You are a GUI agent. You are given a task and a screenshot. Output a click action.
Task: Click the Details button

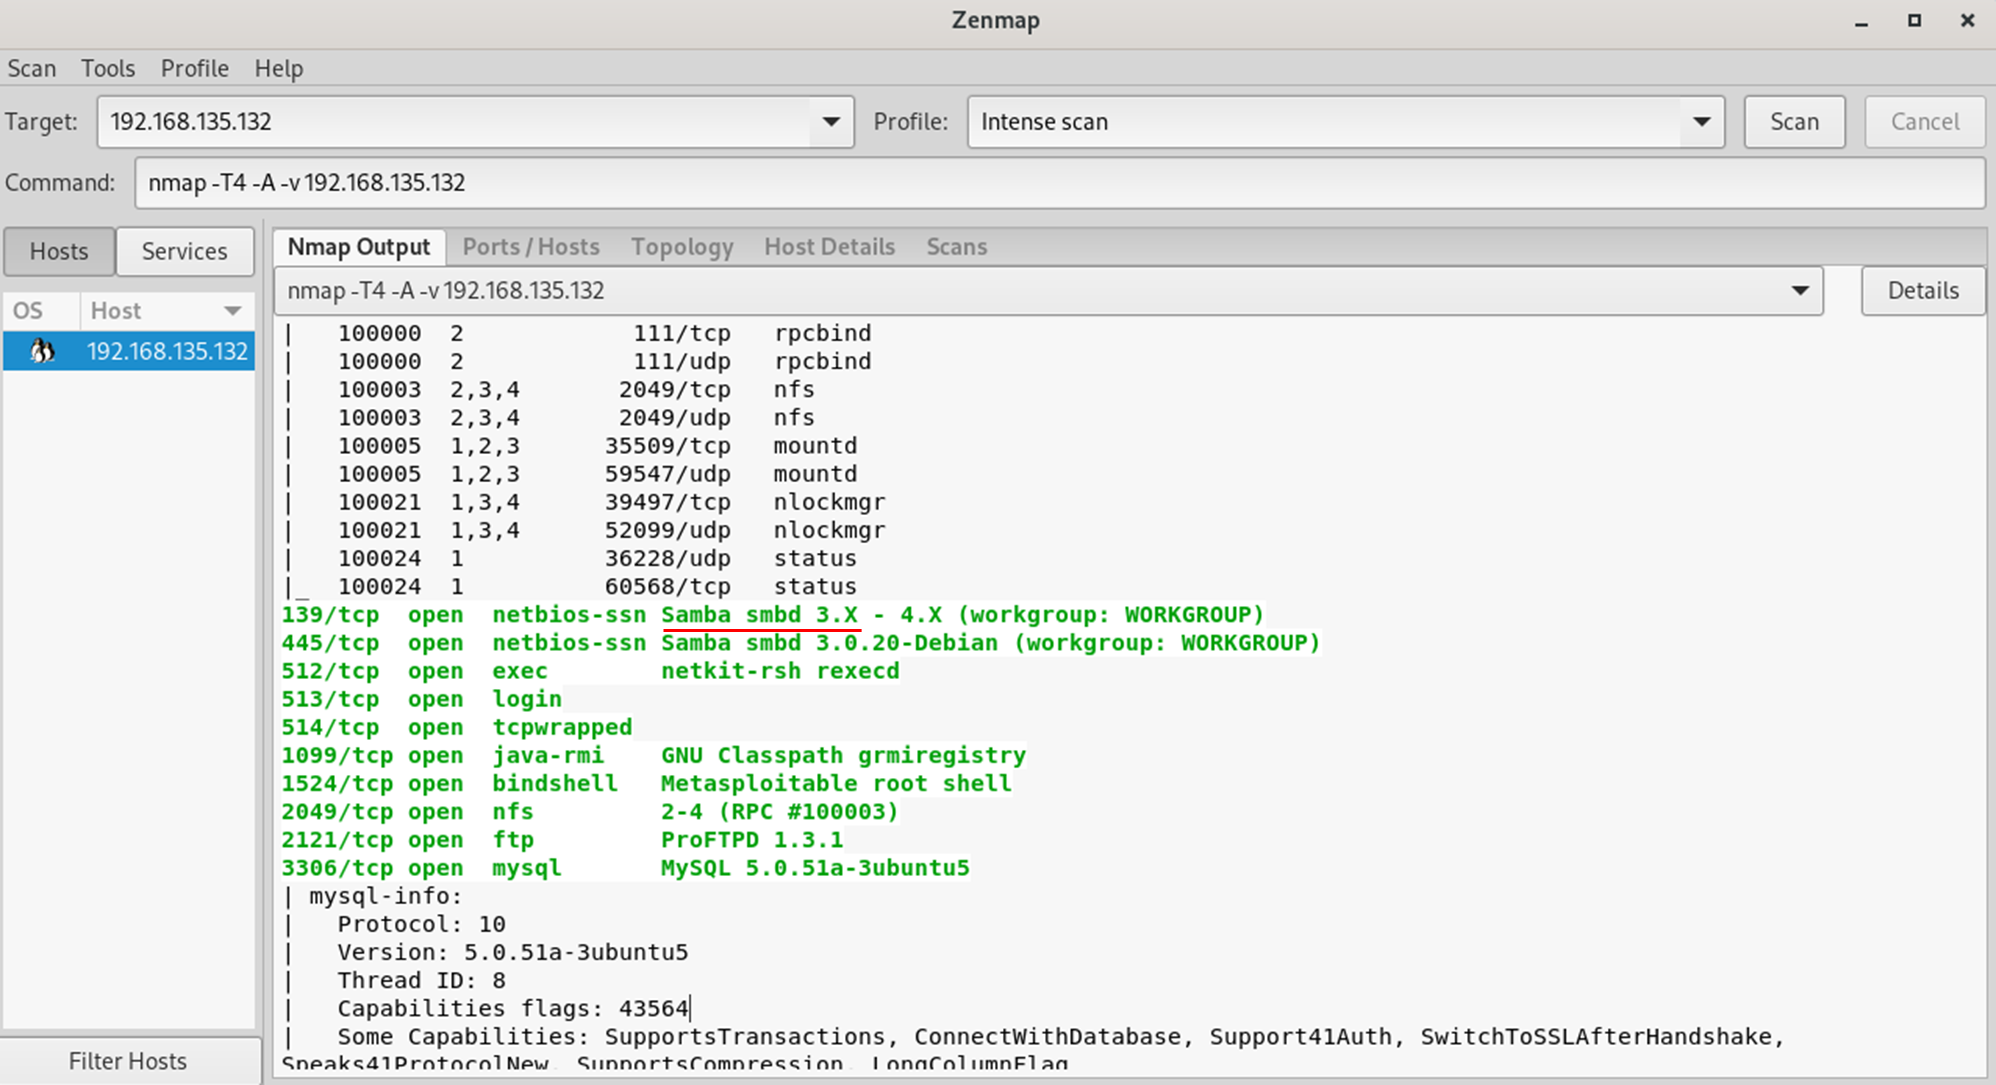1922,291
